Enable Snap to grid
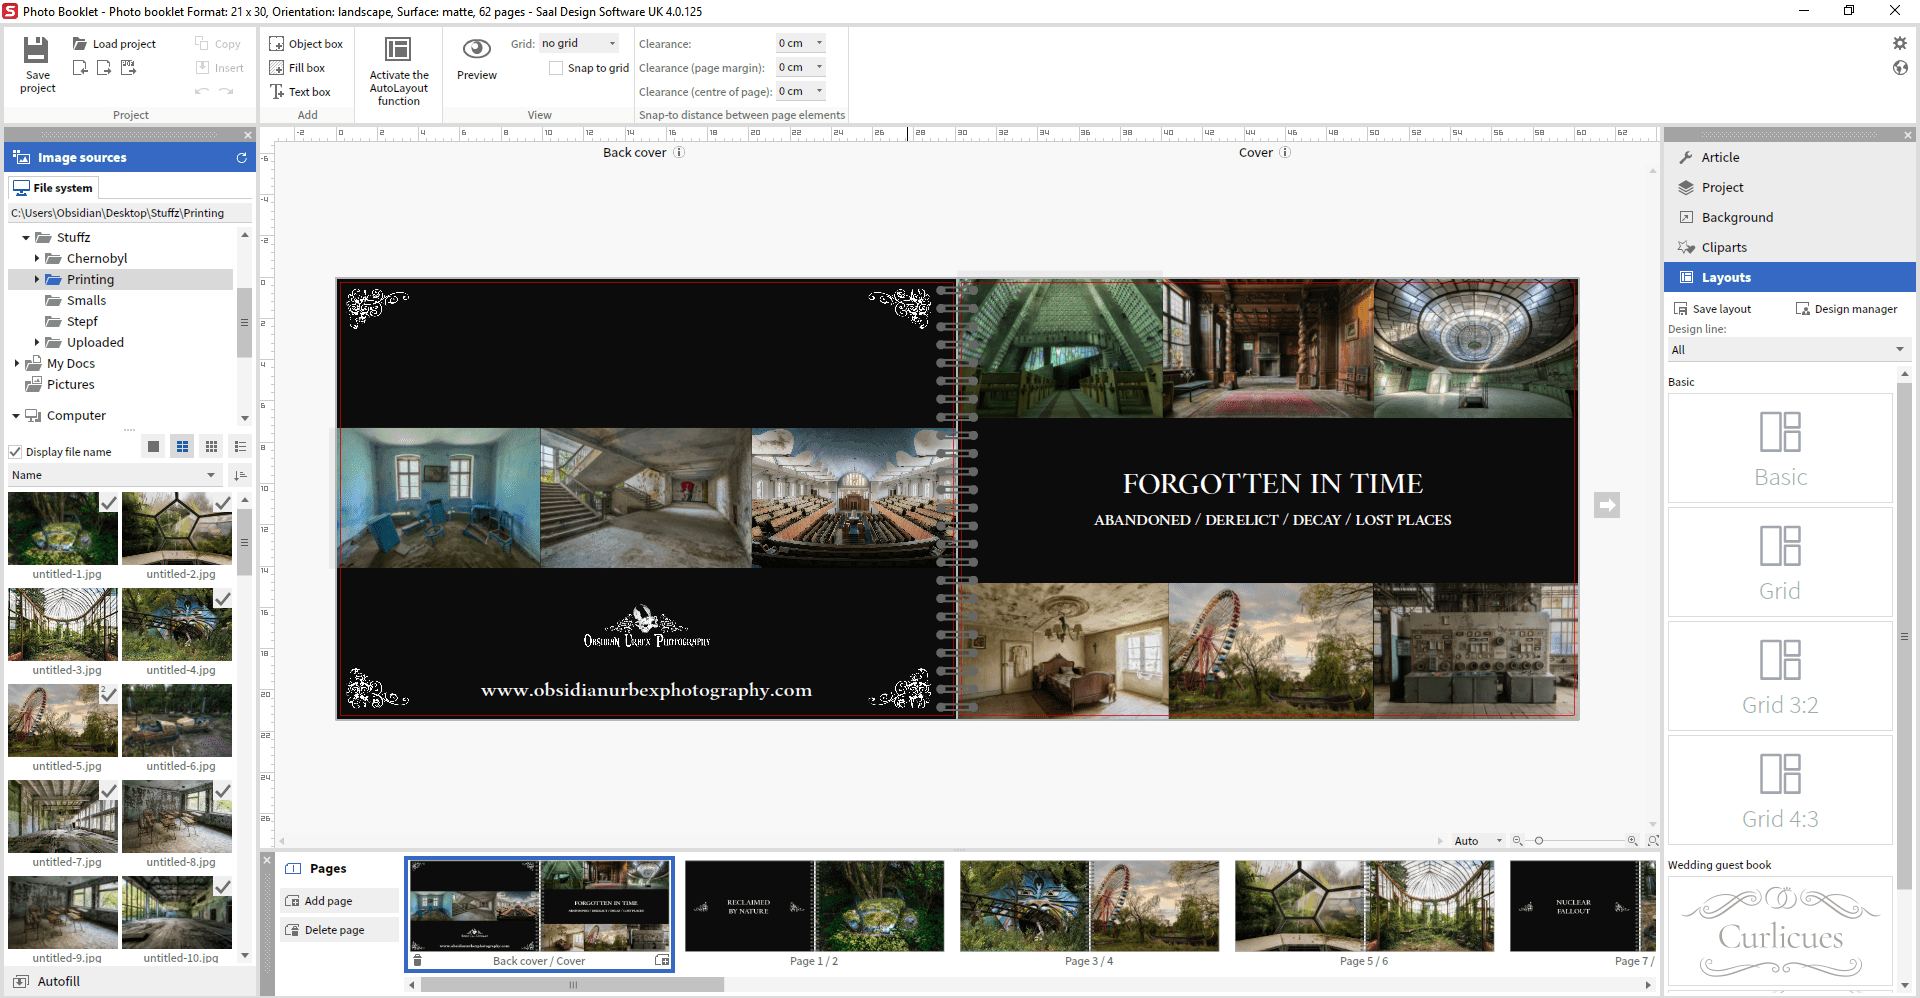The width and height of the screenshot is (1920, 998). coord(556,68)
